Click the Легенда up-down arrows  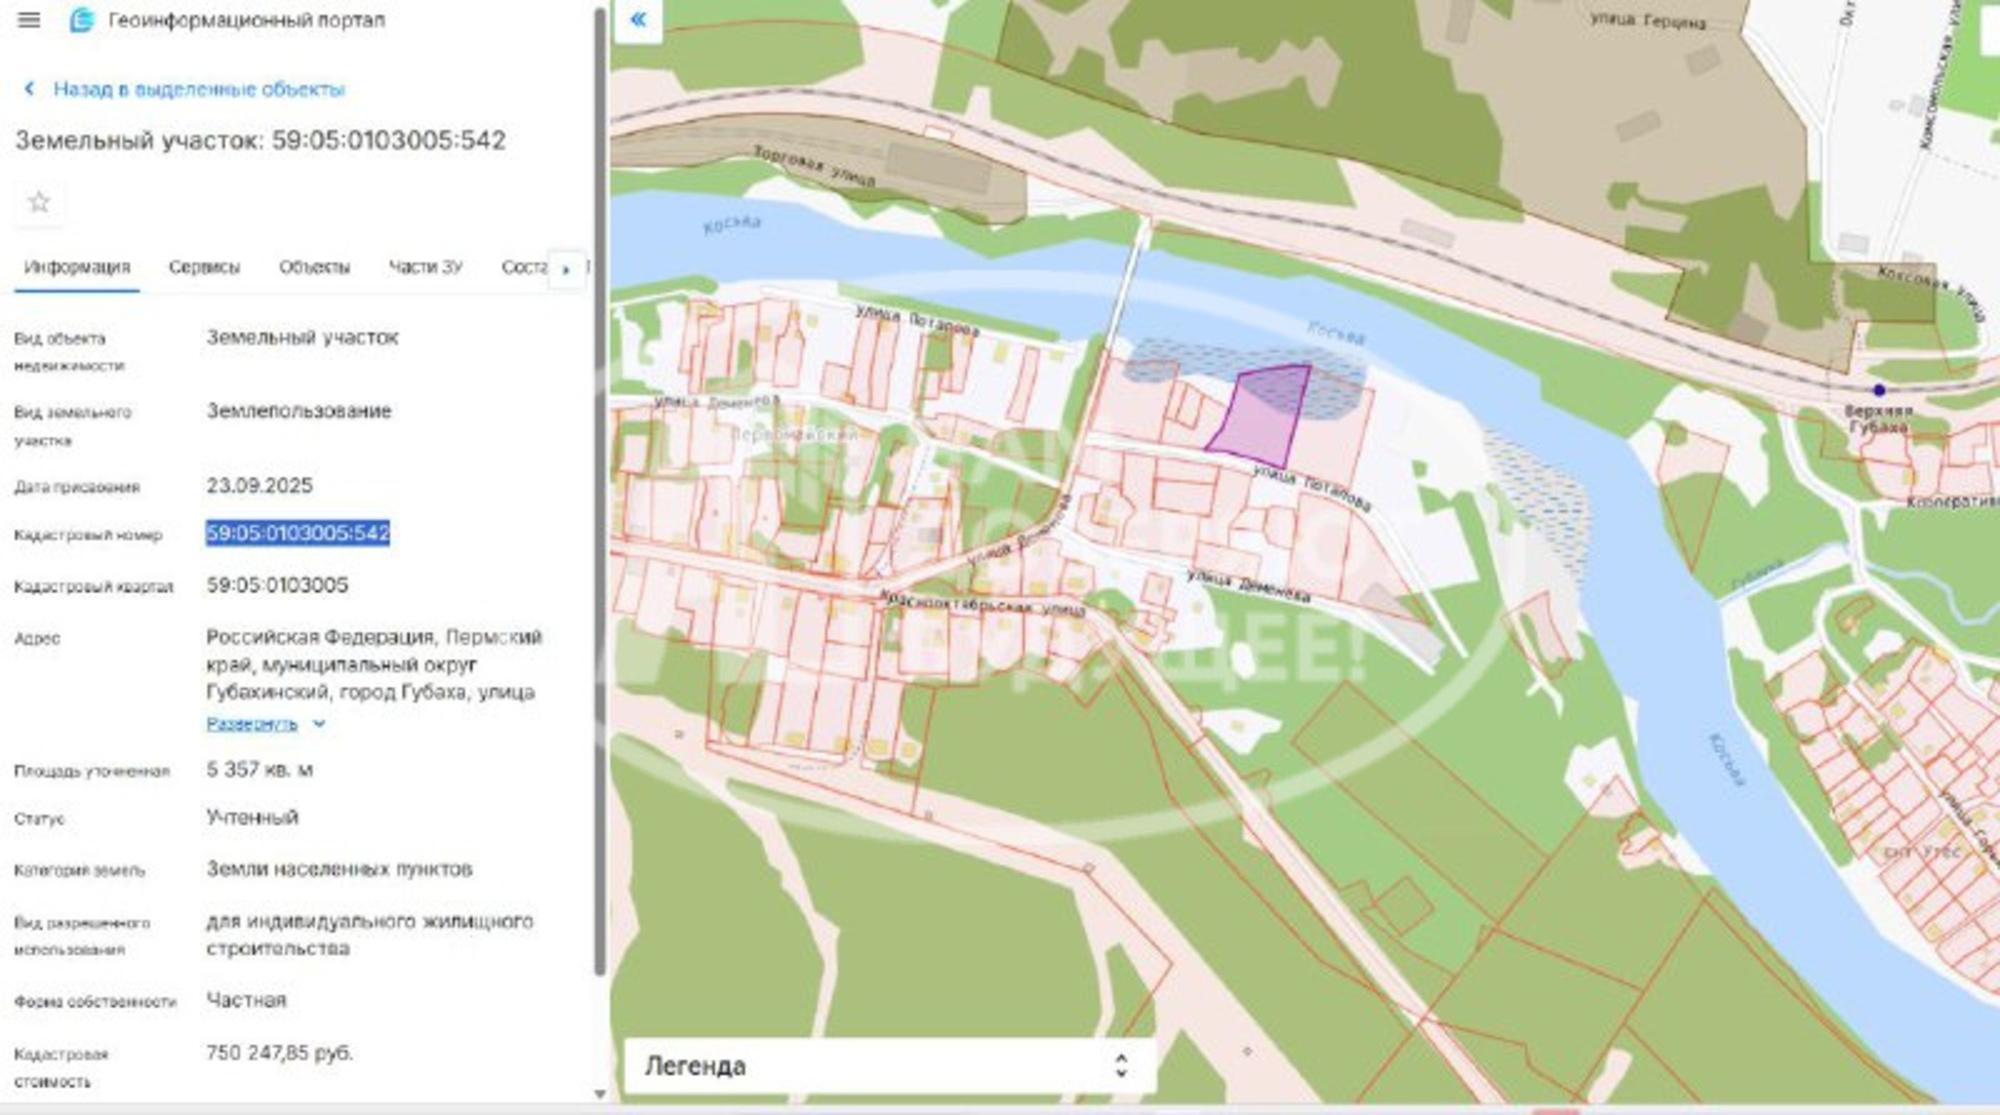(x=1121, y=1066)
